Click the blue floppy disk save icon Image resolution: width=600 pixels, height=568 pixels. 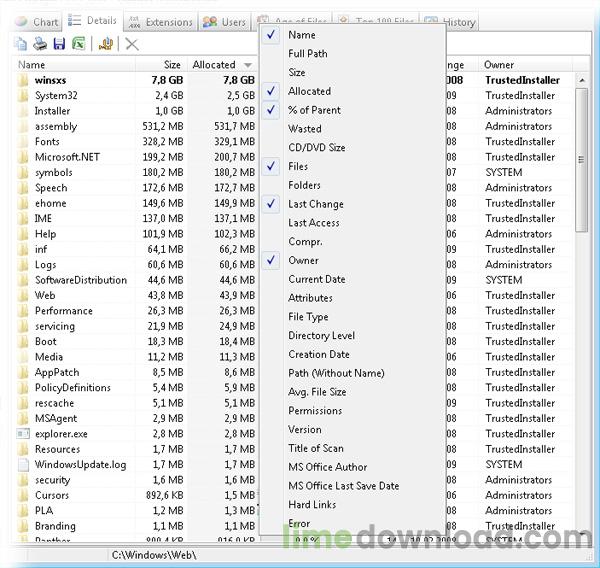pyautogui.click(x=59, y=44)
